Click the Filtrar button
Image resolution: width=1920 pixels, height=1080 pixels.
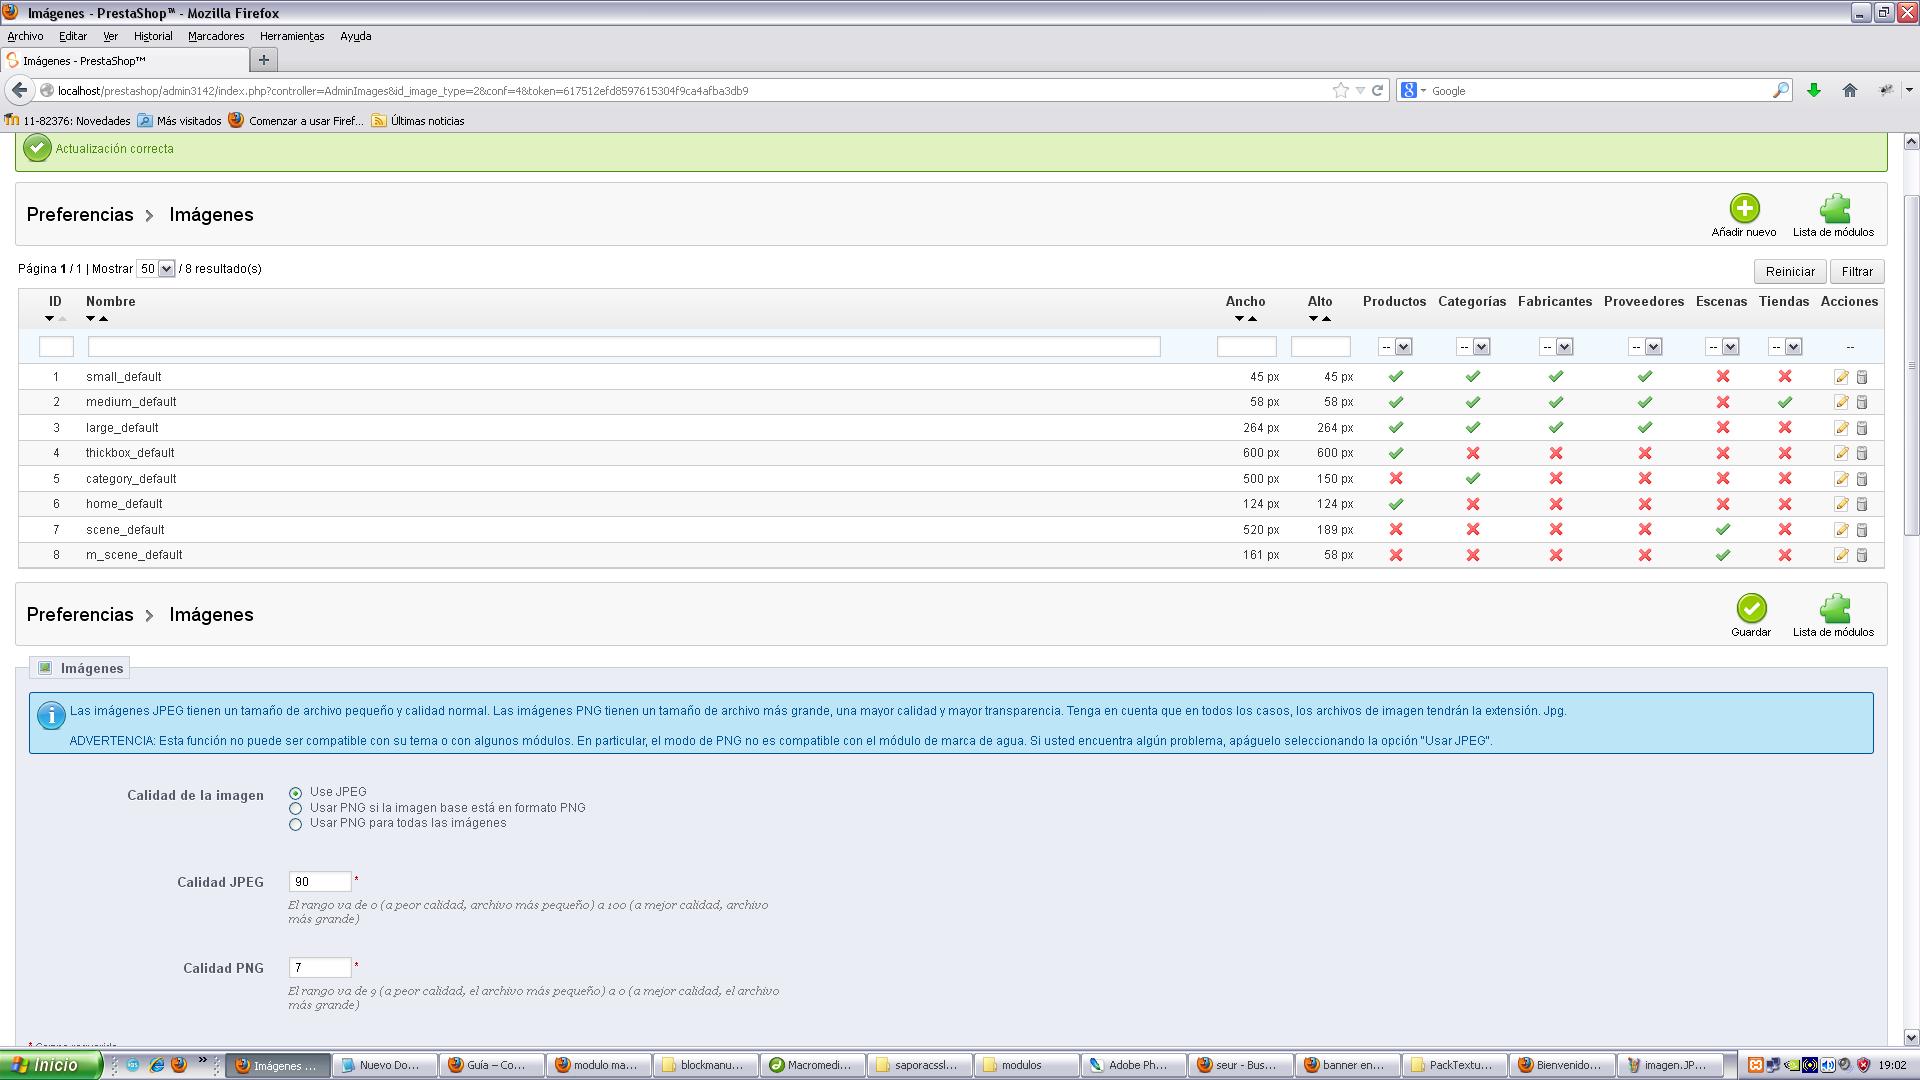(1856, 271)
